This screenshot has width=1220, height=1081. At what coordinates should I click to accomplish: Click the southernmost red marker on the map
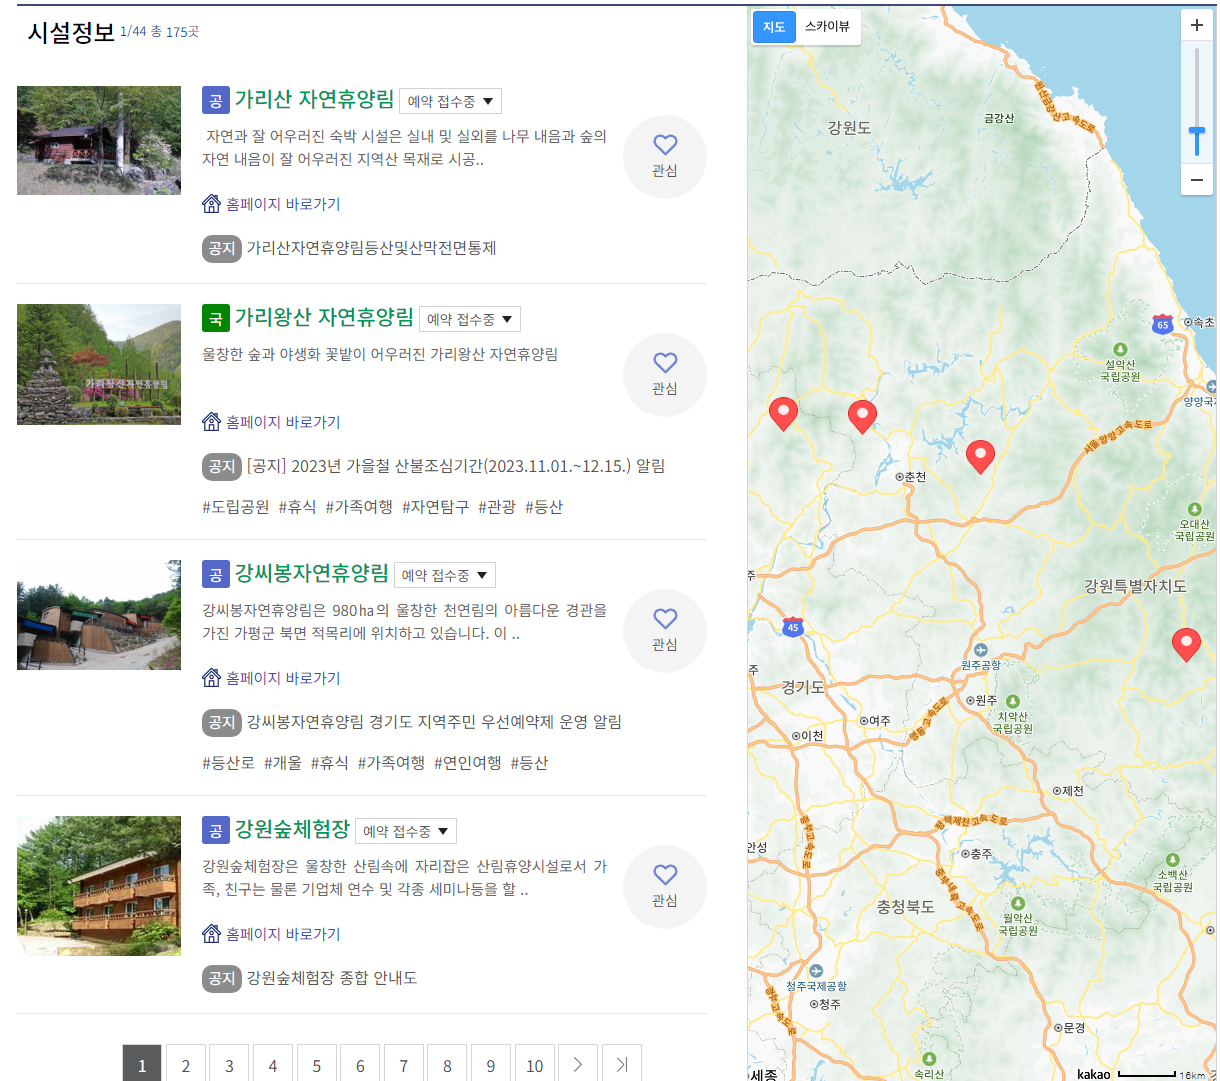(x=1187, y=642)
